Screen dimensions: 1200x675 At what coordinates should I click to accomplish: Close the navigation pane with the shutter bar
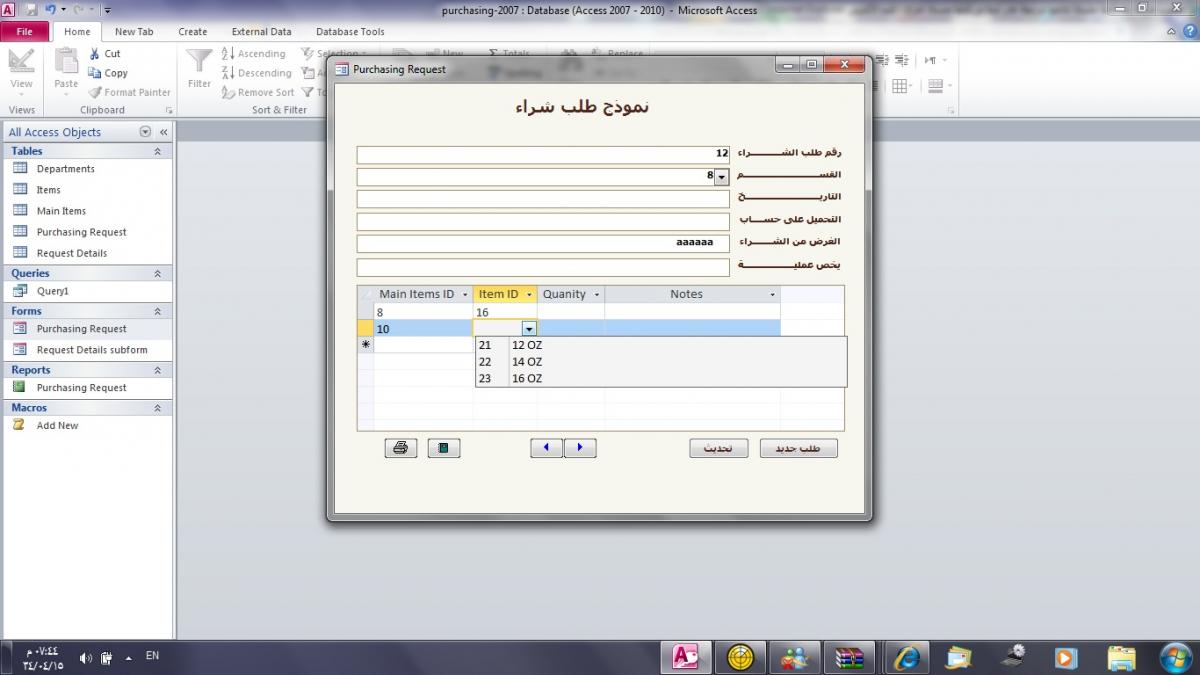pyautogui.click(x=163, y=132)
